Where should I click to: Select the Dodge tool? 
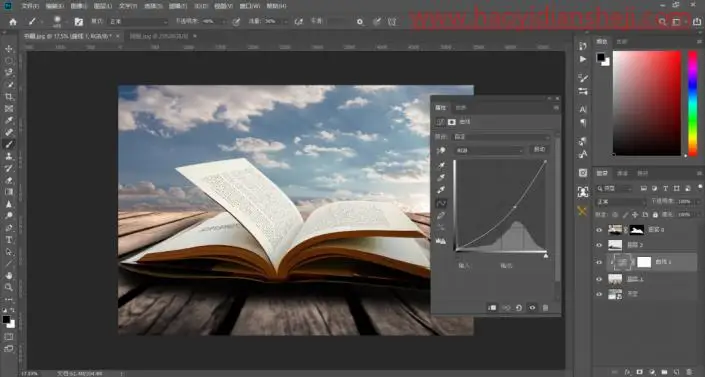coord(9,216)
